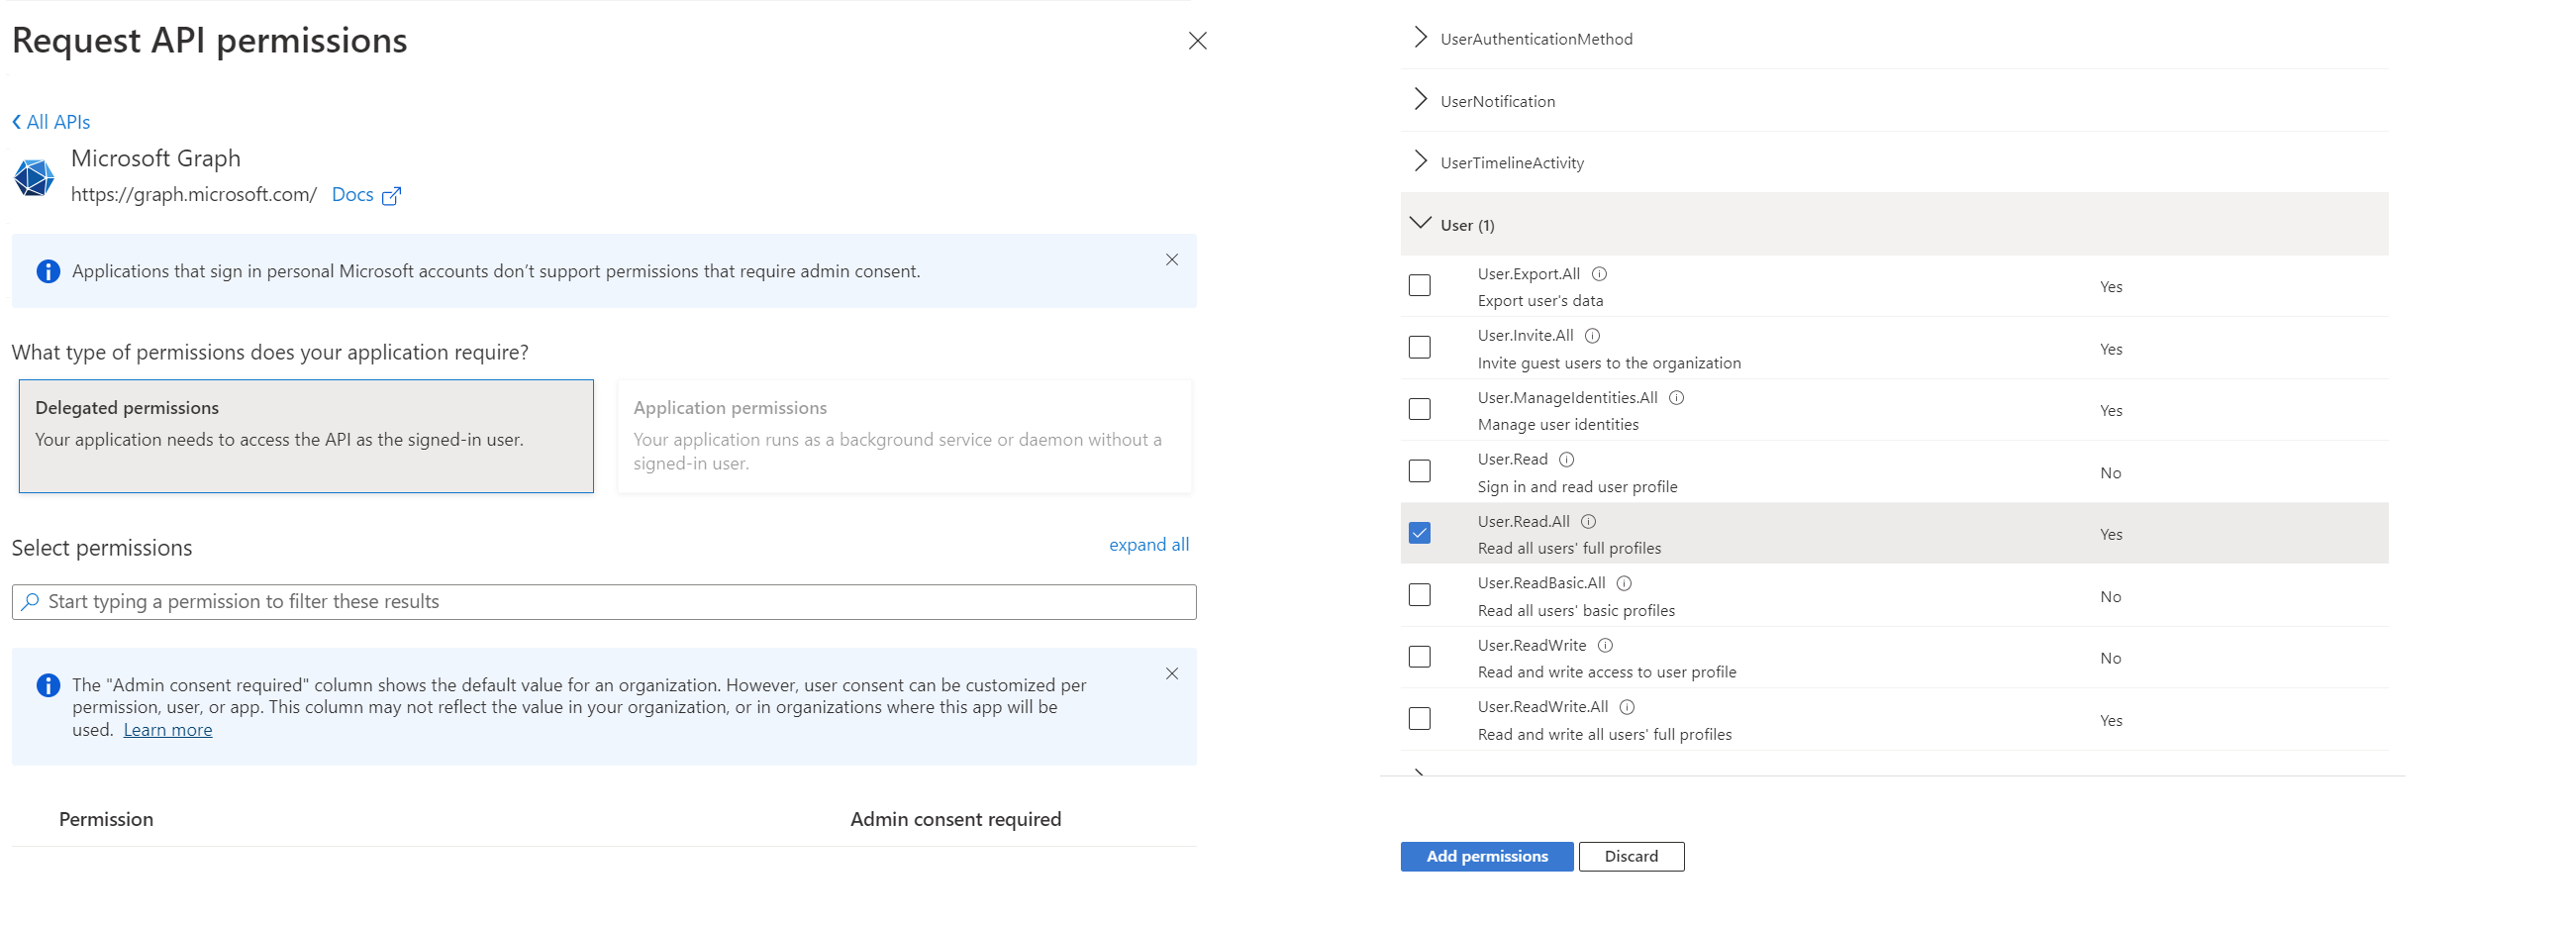Show info for User.ManageIdentities.All

click(1676, 398)
